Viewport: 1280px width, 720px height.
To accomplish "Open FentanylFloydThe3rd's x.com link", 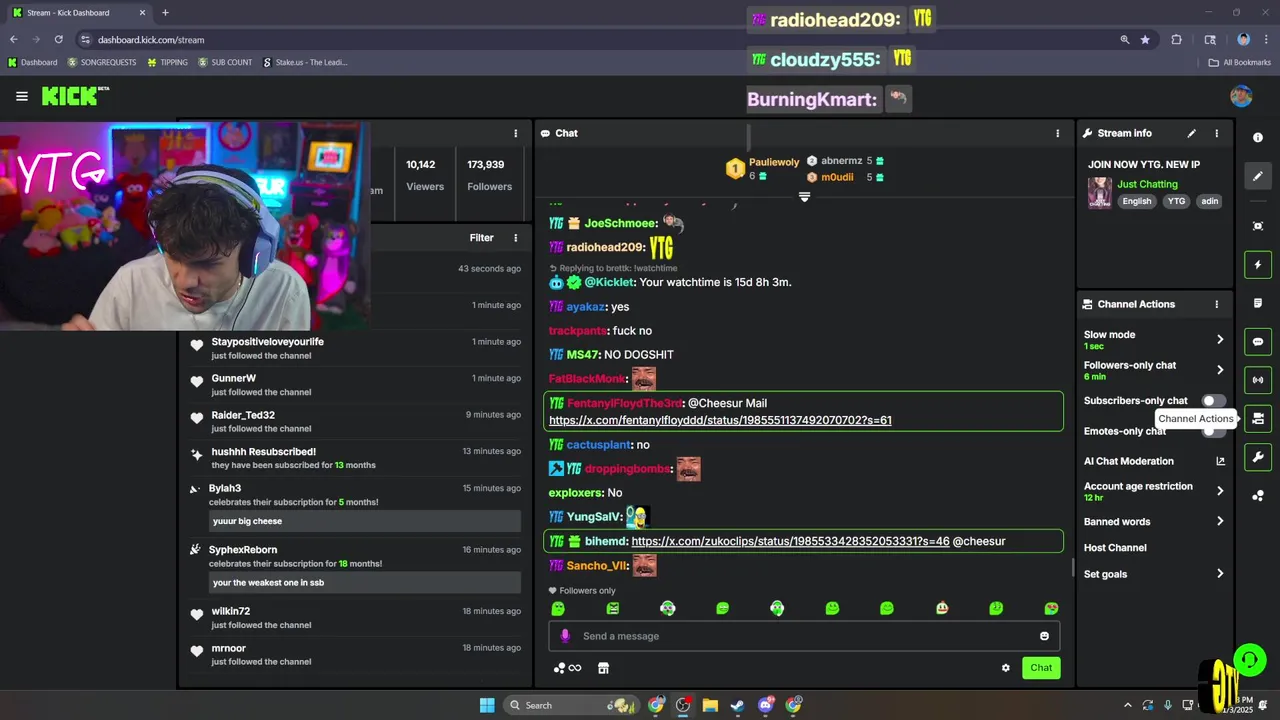I will (720, 420).
